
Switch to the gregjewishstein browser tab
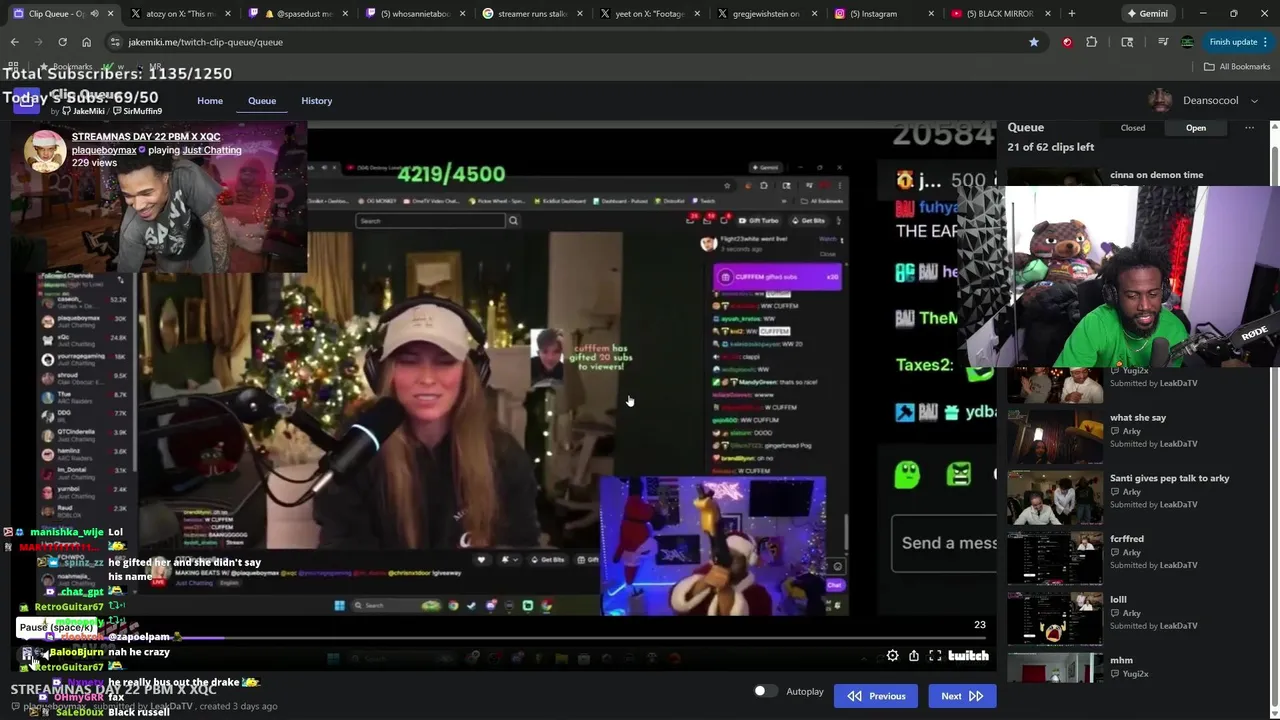click(767, 14)
